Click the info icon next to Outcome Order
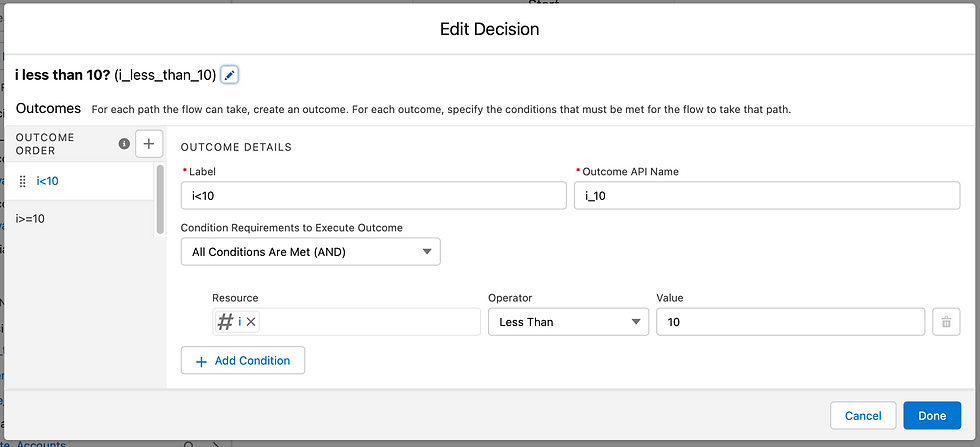The image size is (980, 447). [x=124, y=144]
